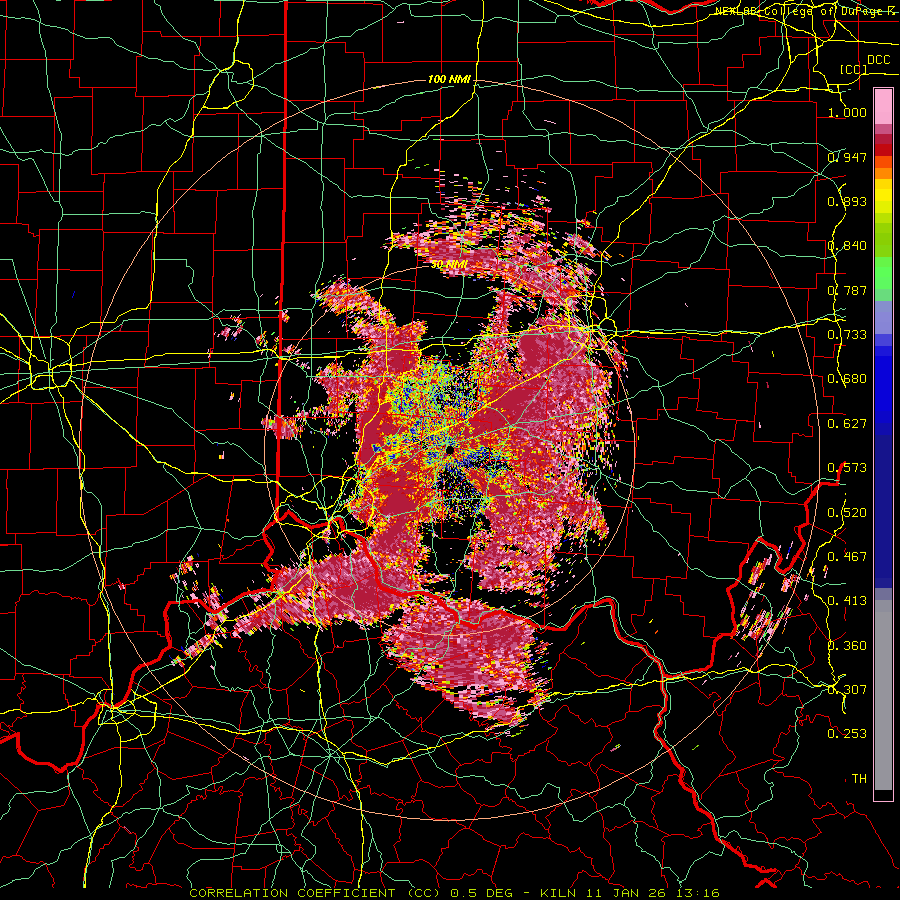900x900 pixels.
Task: Click the bright green color scale band
Action: coord(883,273)
